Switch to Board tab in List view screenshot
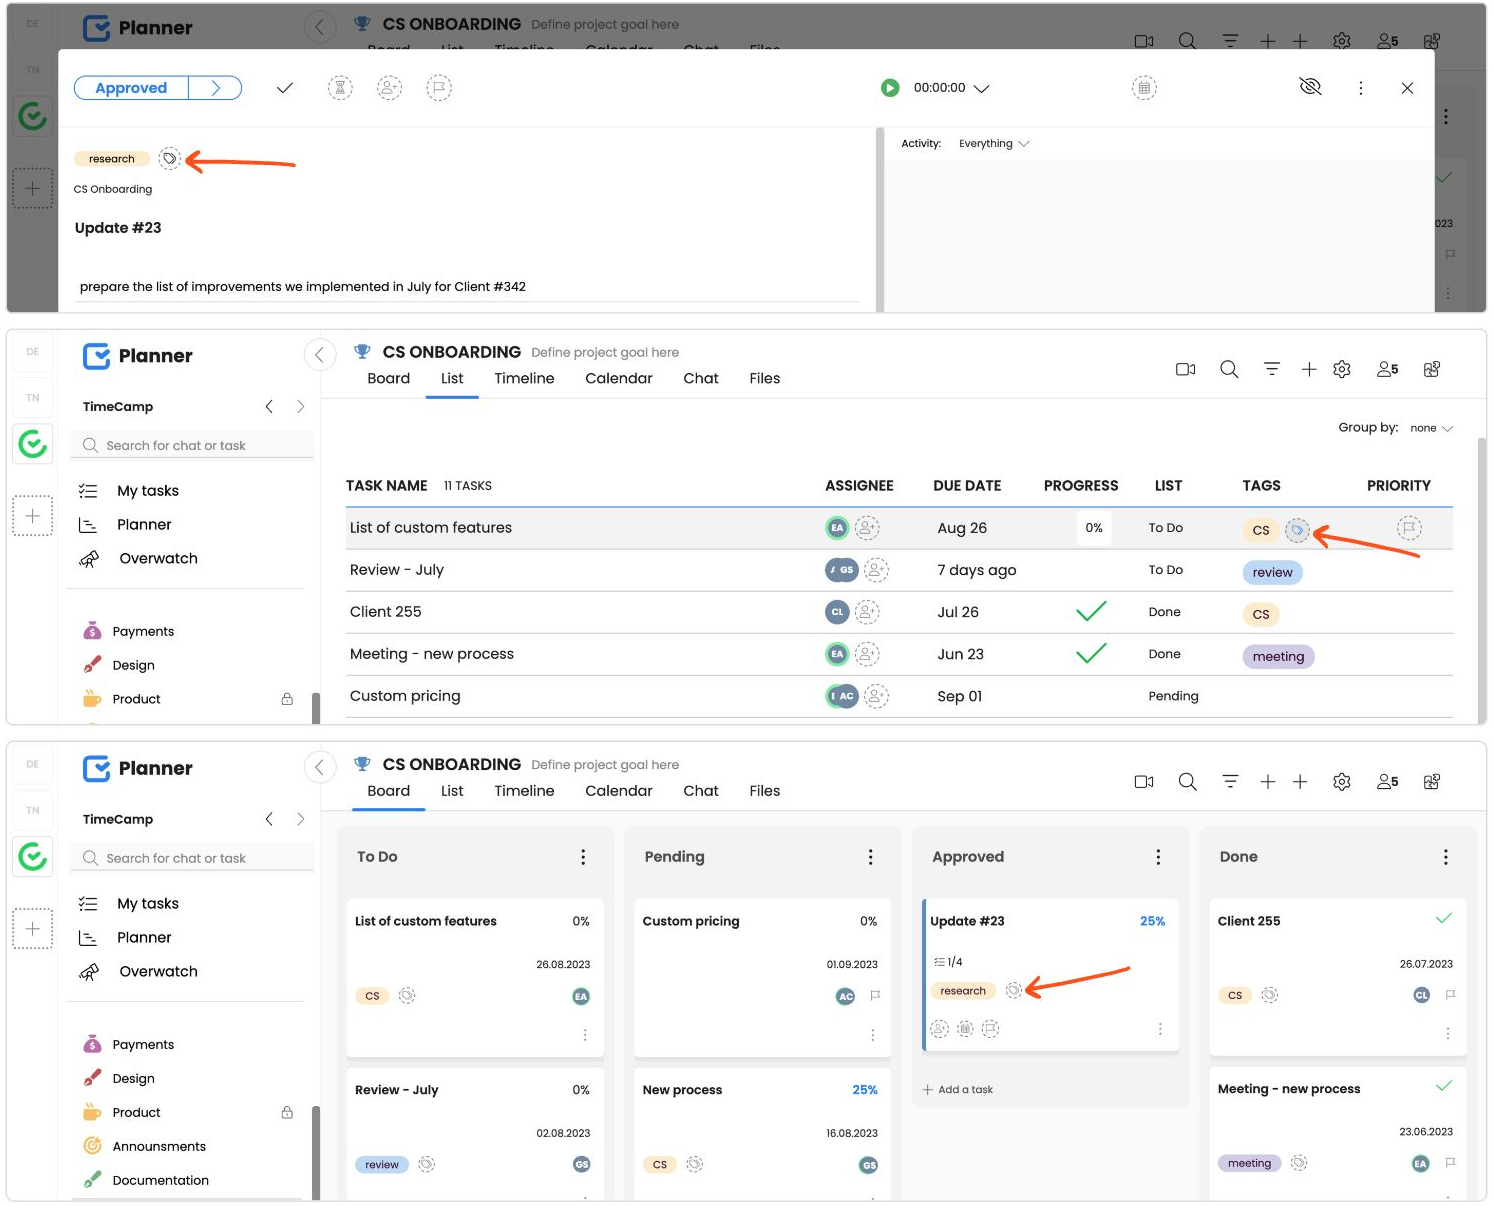Viewport: 1494px width, 1206px height. [388, 378]
